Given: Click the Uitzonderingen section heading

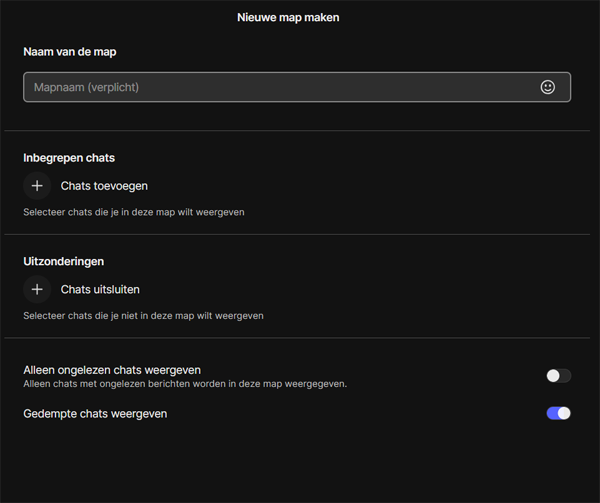Looking at the screenshot, I should [x=64, y=261].
